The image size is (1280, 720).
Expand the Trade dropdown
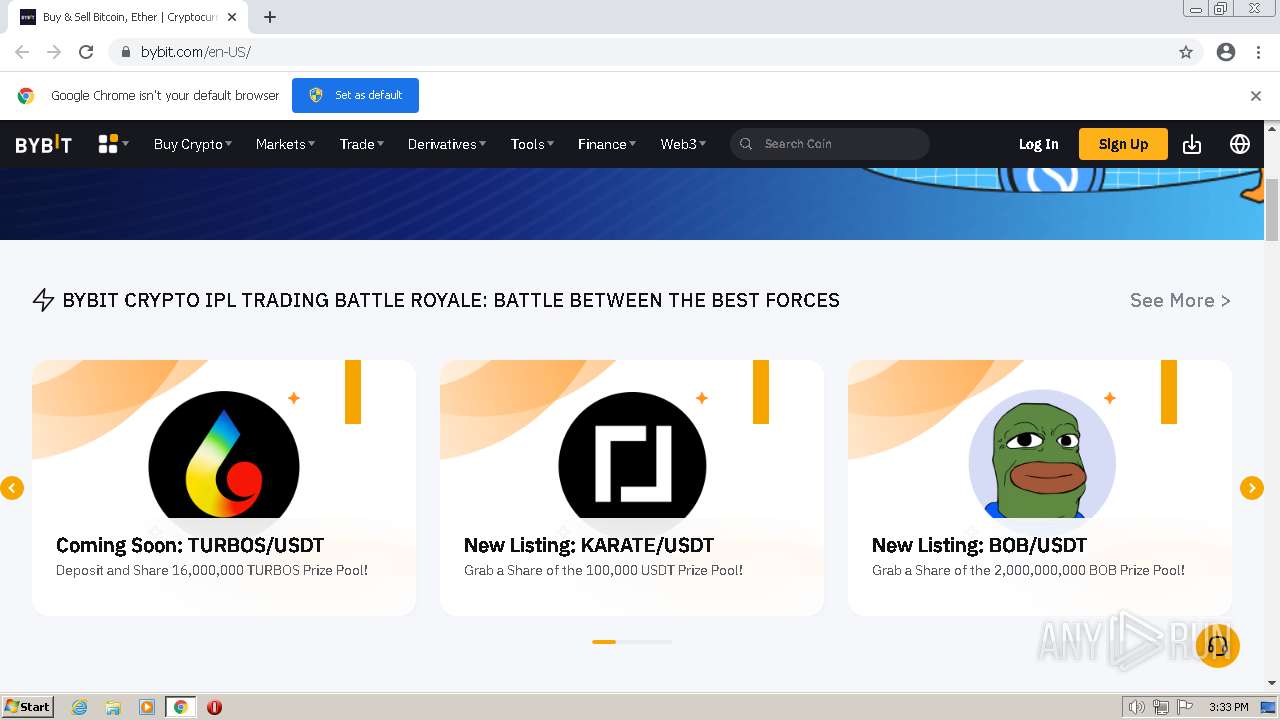click(x=362, y=144)
